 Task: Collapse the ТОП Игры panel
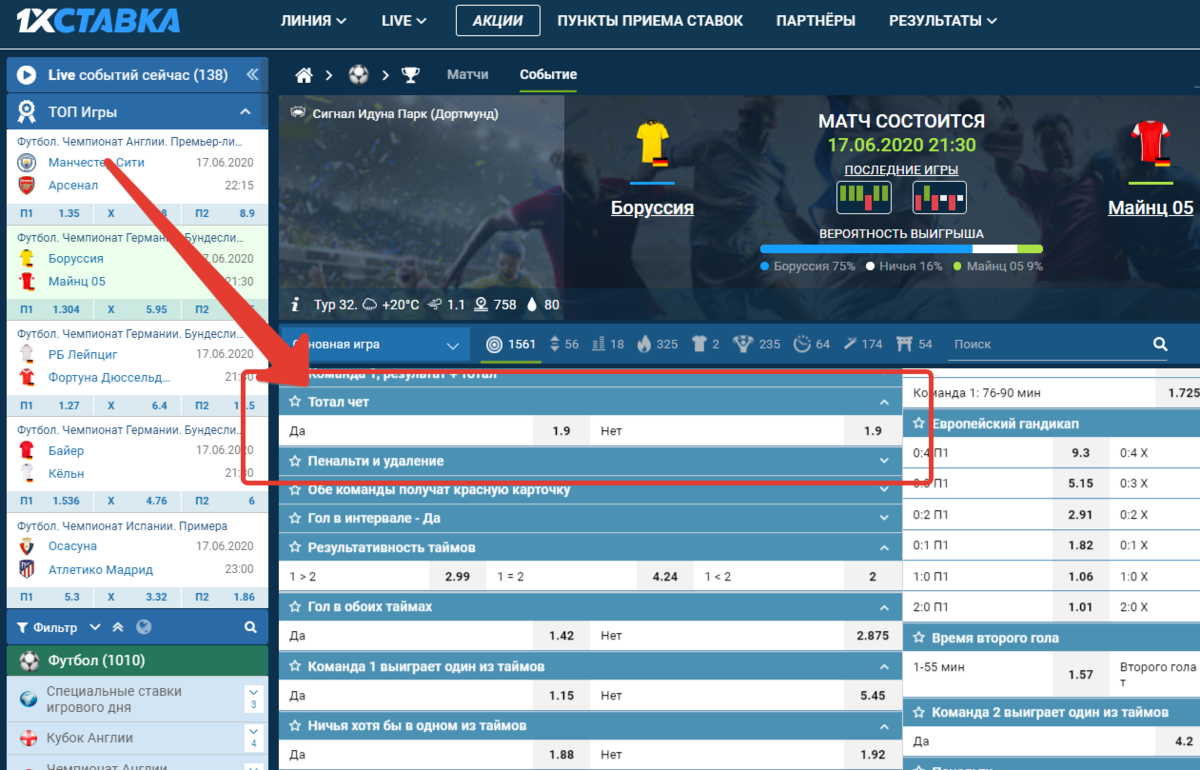coord(245,112)
